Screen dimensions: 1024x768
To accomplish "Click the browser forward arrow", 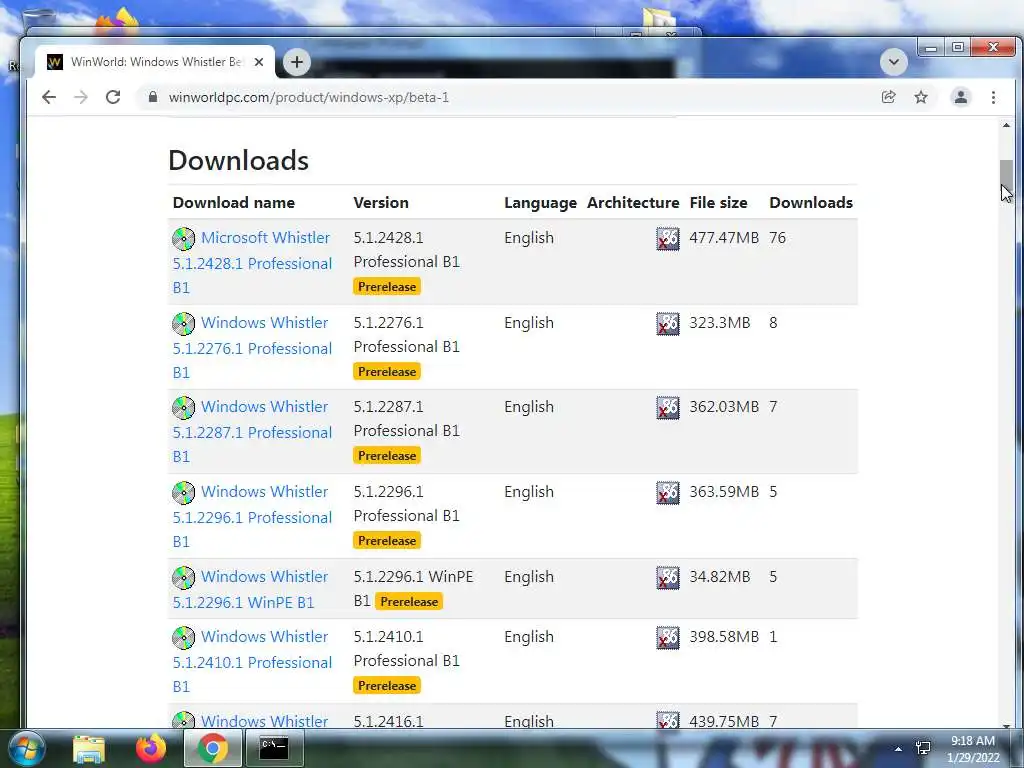I will coord(81,97).
